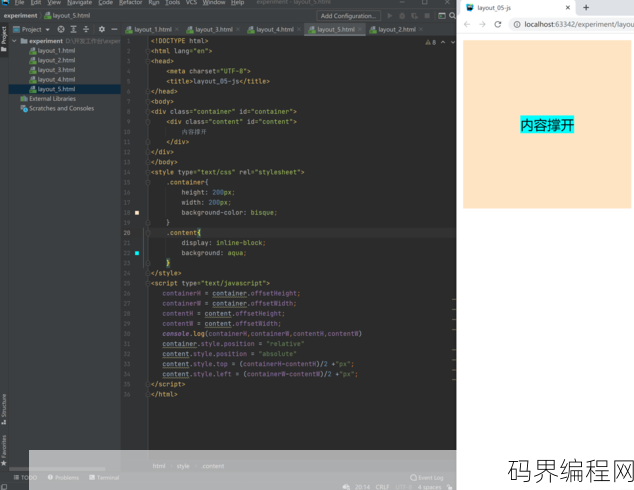
Task: Open the Code menu
Action: click(106, 2)
